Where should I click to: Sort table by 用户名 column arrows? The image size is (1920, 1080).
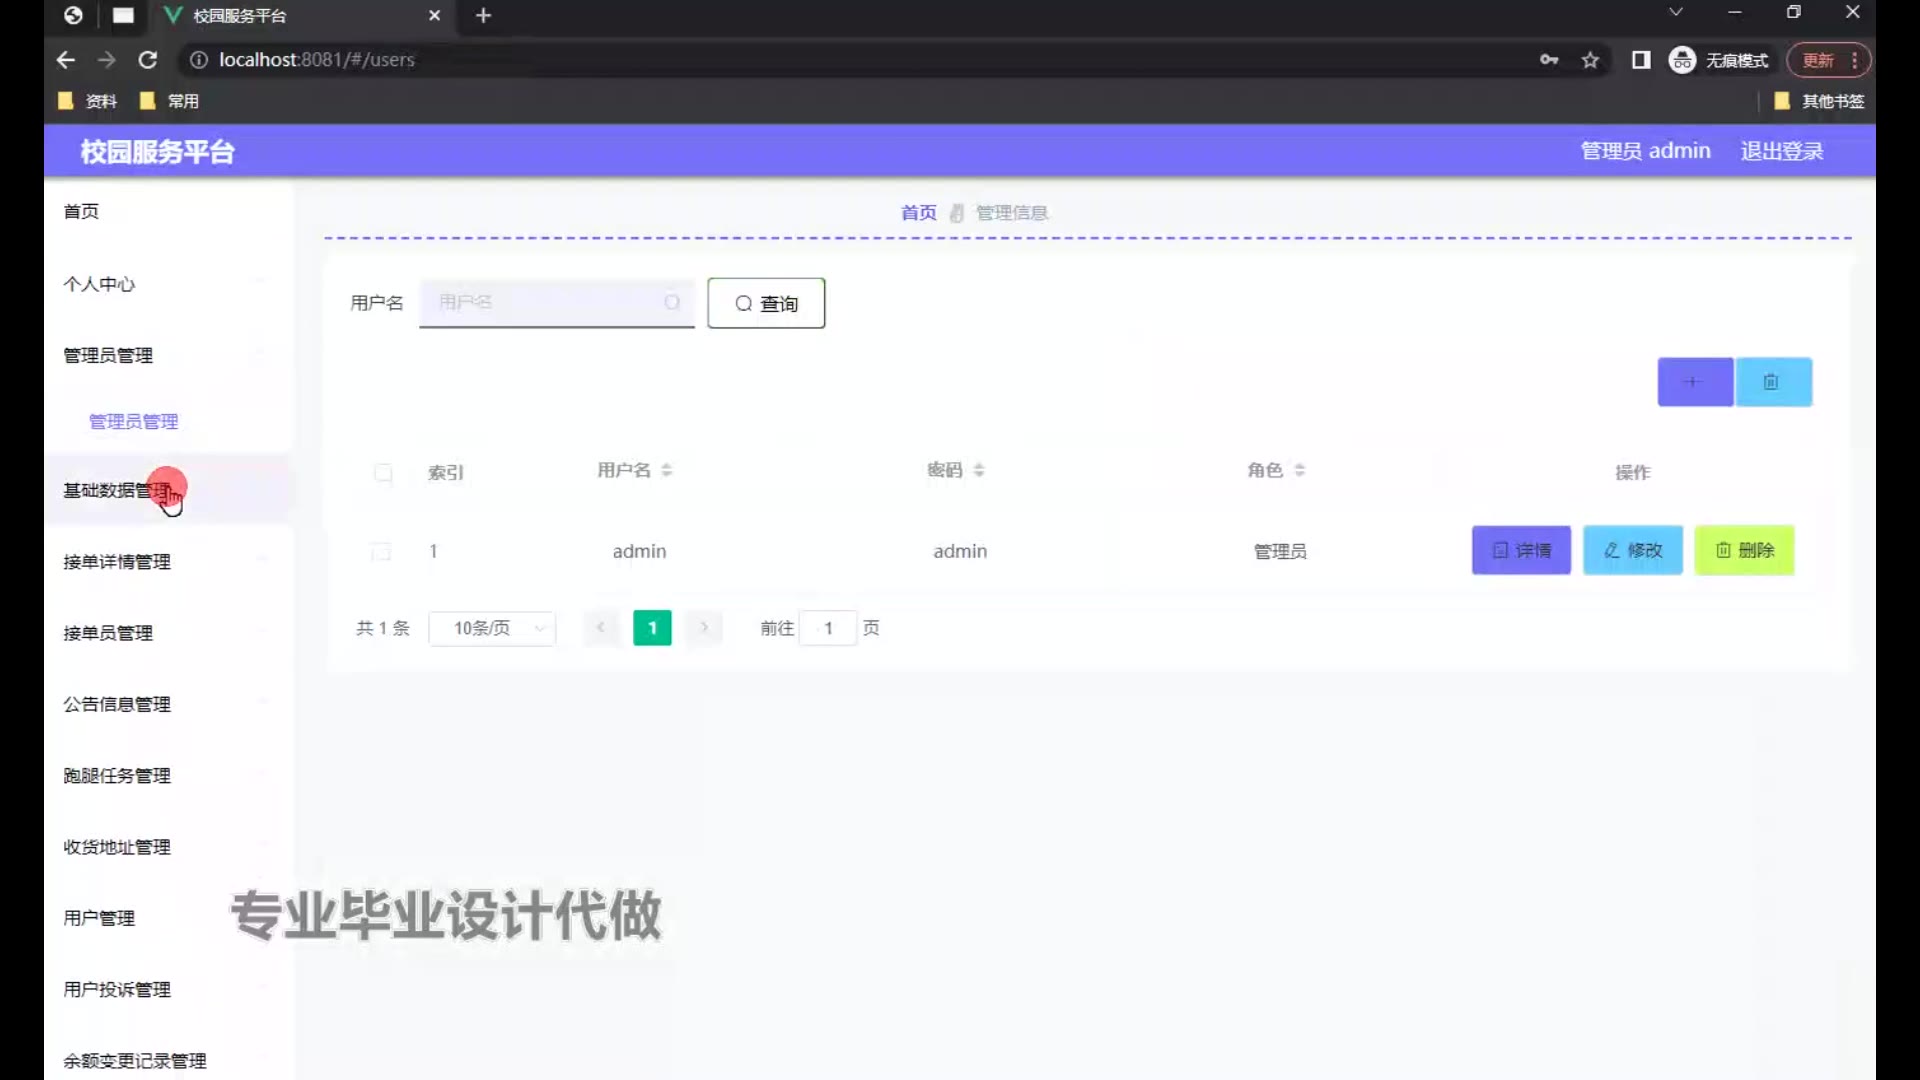(666, 470)
